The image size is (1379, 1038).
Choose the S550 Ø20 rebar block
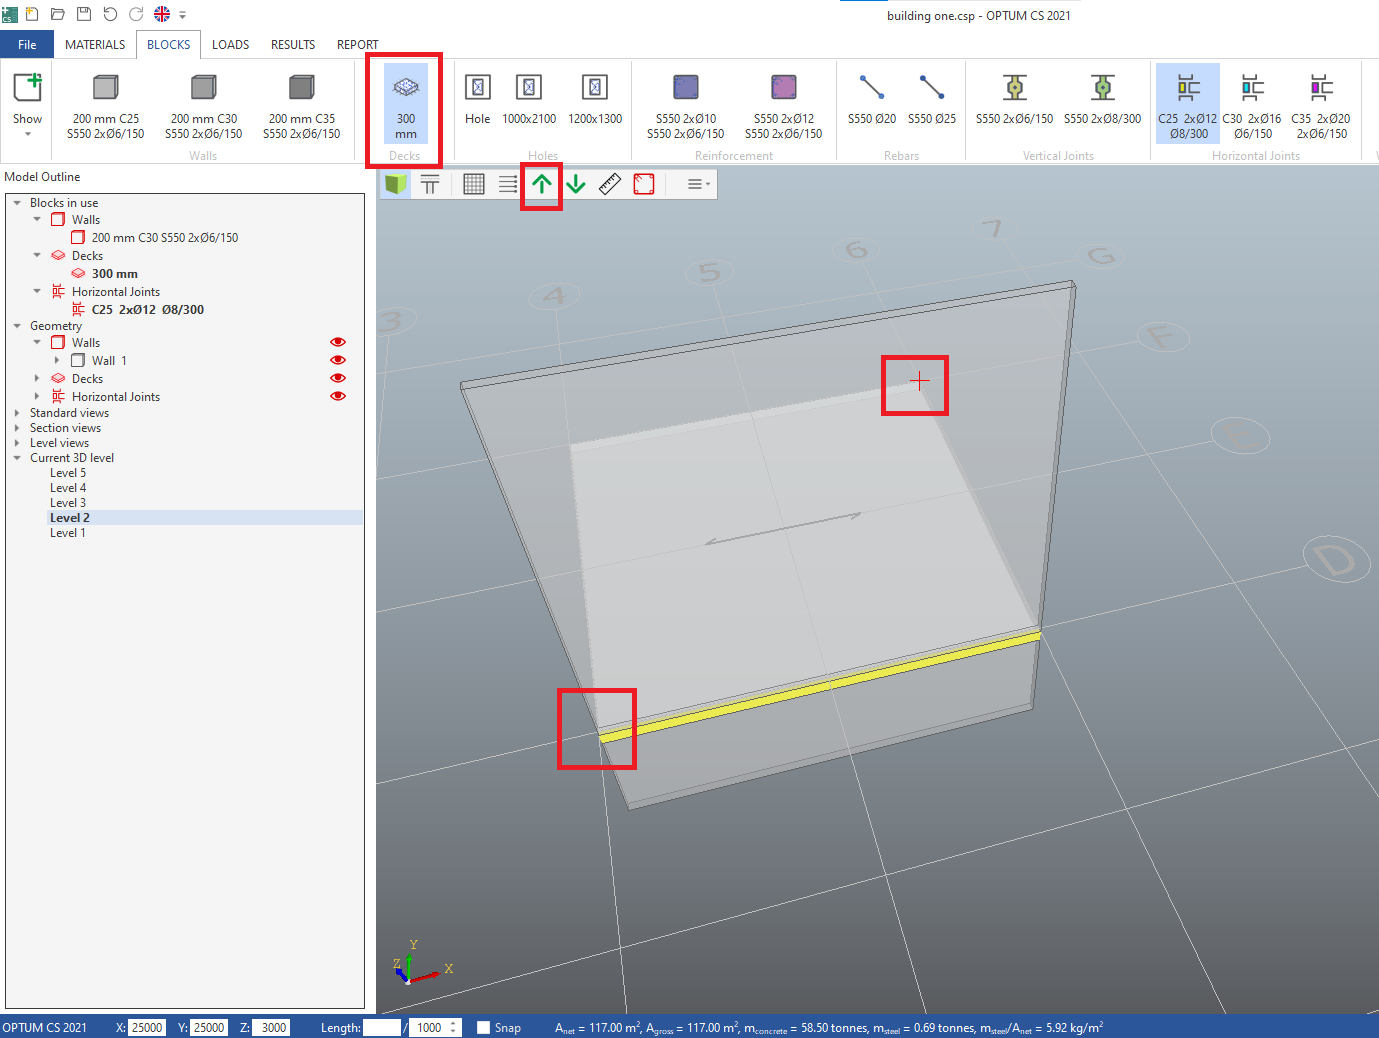tap(872, 100)
